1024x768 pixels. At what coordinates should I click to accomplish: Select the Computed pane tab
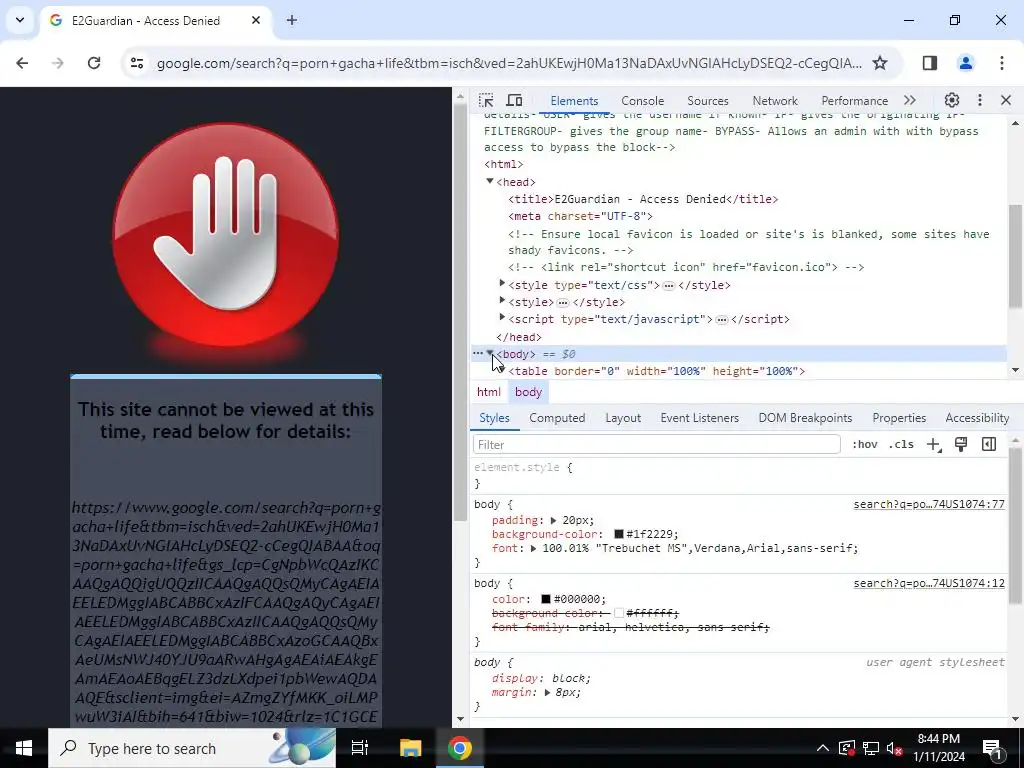[557, 418]
